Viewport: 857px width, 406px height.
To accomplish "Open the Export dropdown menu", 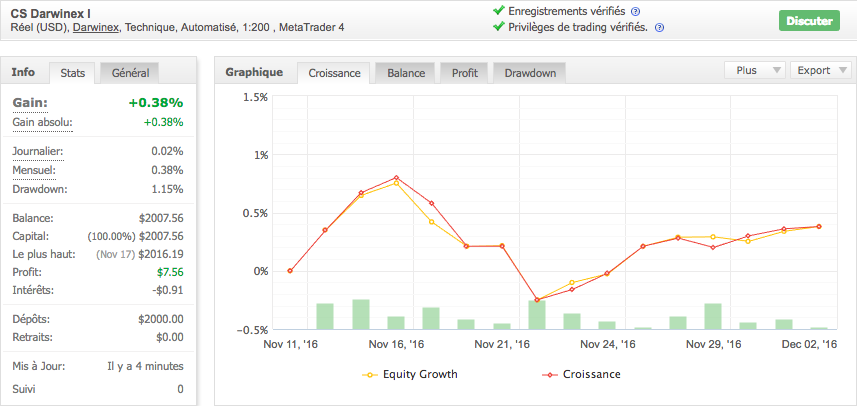I will pos(821,71).
